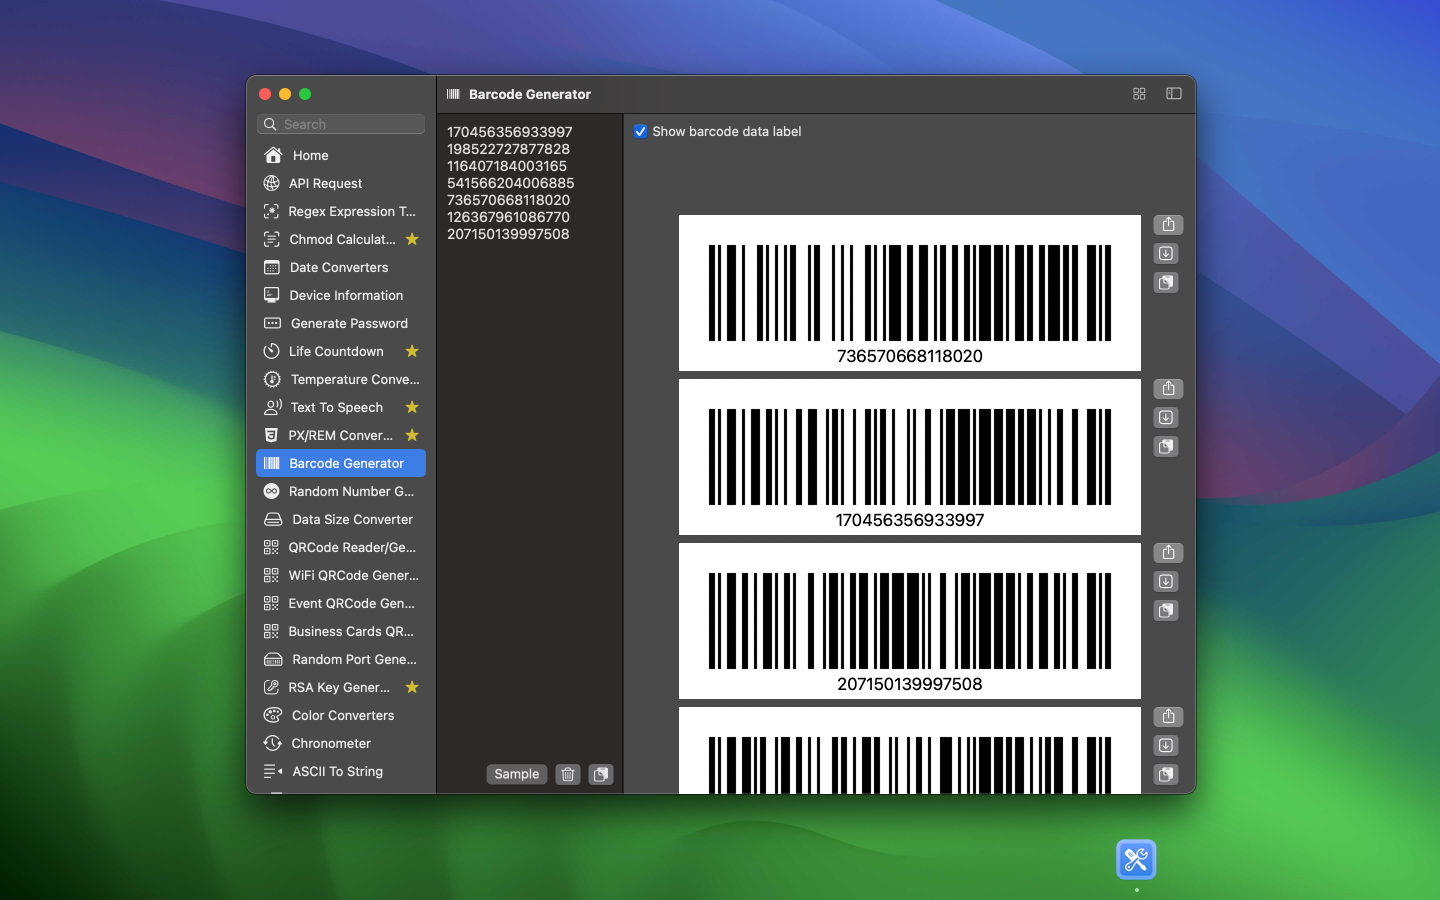
Task: Open Temperature Converter tool
Action: pyautogui.click(x=341, y=379)
